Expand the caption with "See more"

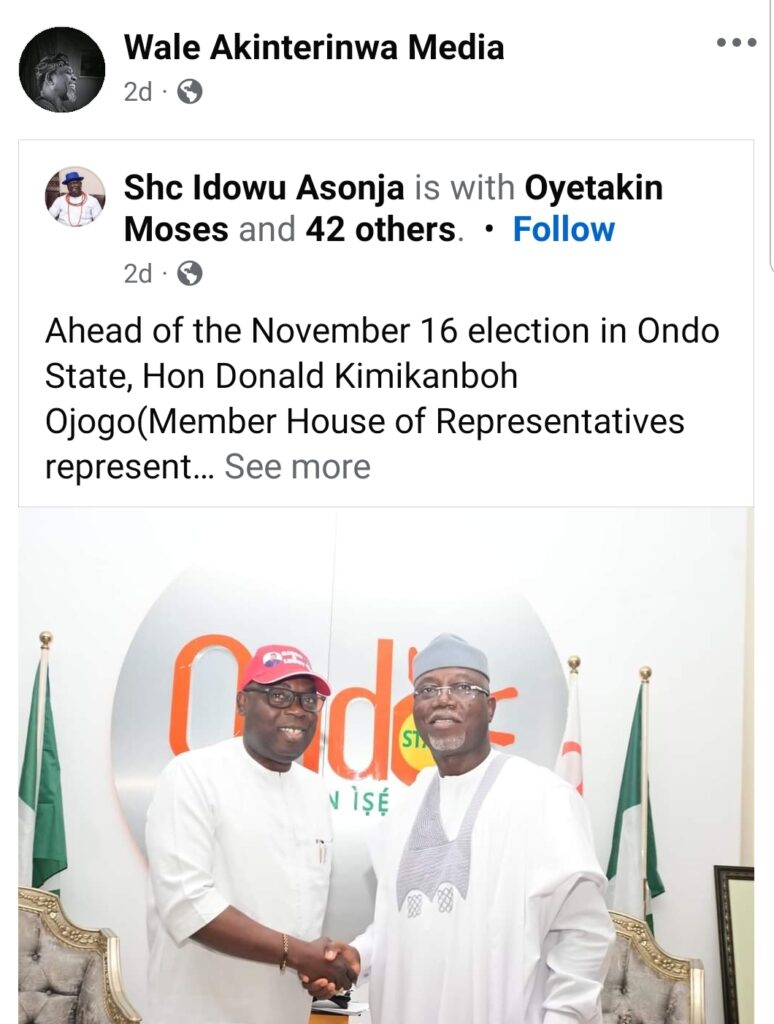[297, 466]
